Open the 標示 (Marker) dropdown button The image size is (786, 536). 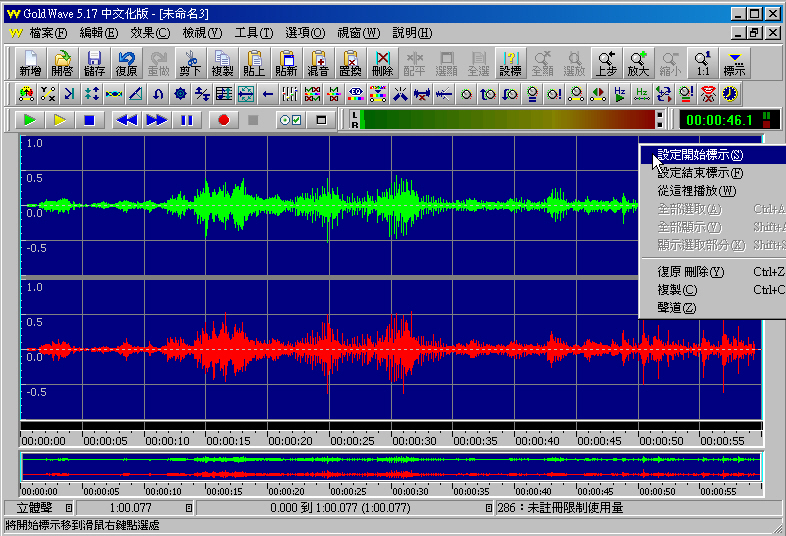pyautogui.click(x=734, y=63)
